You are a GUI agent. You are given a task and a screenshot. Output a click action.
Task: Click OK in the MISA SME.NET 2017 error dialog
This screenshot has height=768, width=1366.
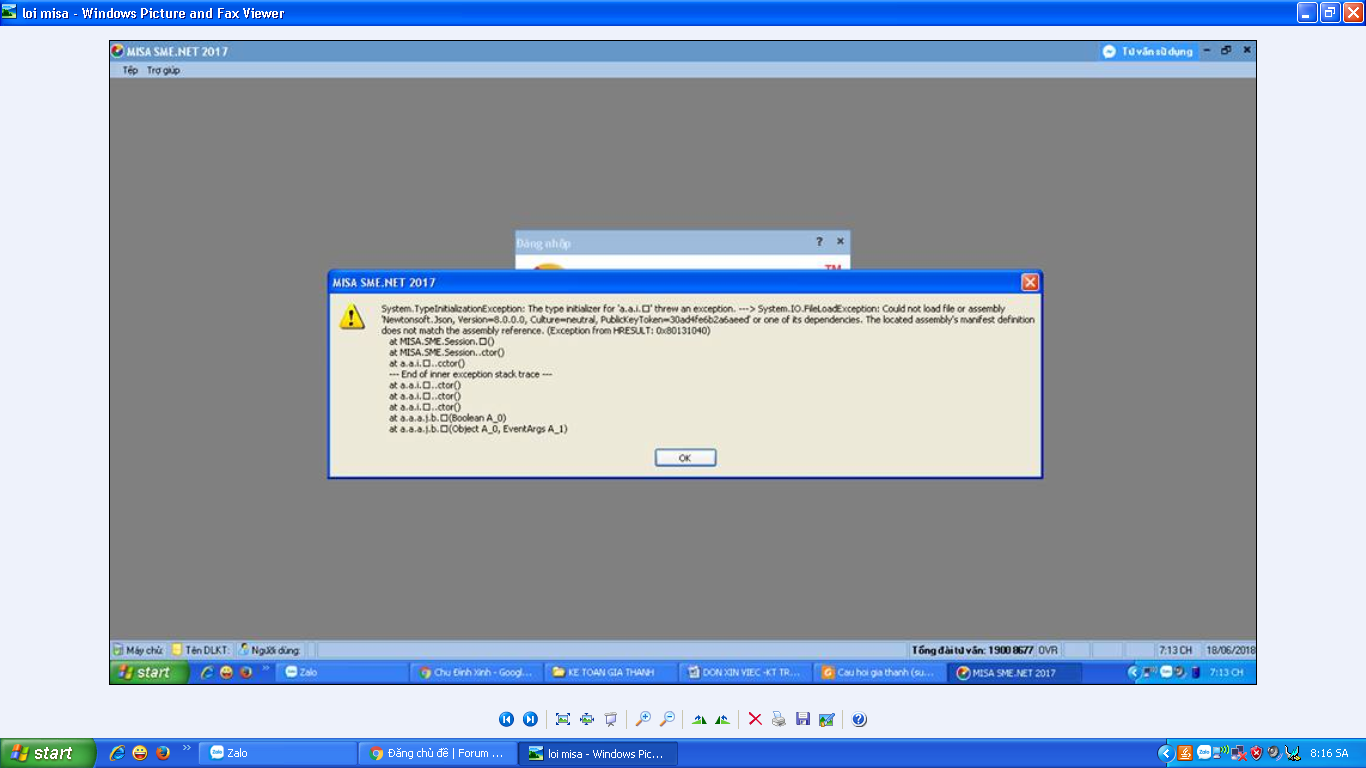(685, 457)
